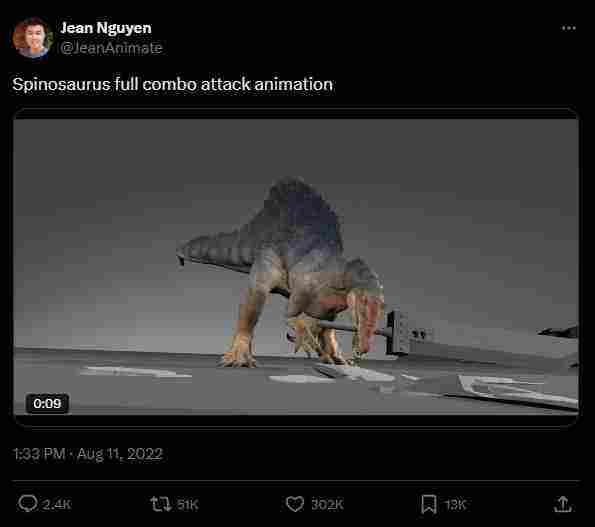Image resolution: width=595 pixels, height=527 pixels.
Task: Play the Spinosaurus animation video
Action: click(296, 267)
